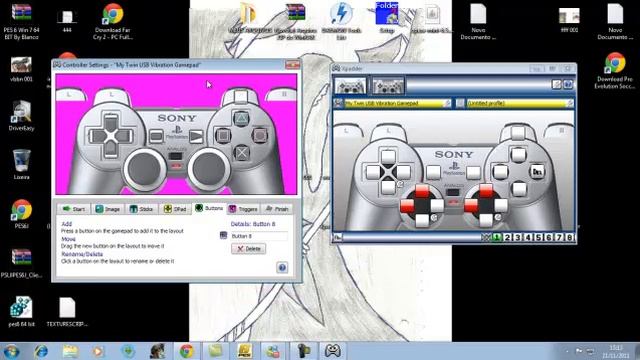The width and height of the screenshot is (640, 360).
Task: Open help with the blue question mark
Action: [282, 267]
